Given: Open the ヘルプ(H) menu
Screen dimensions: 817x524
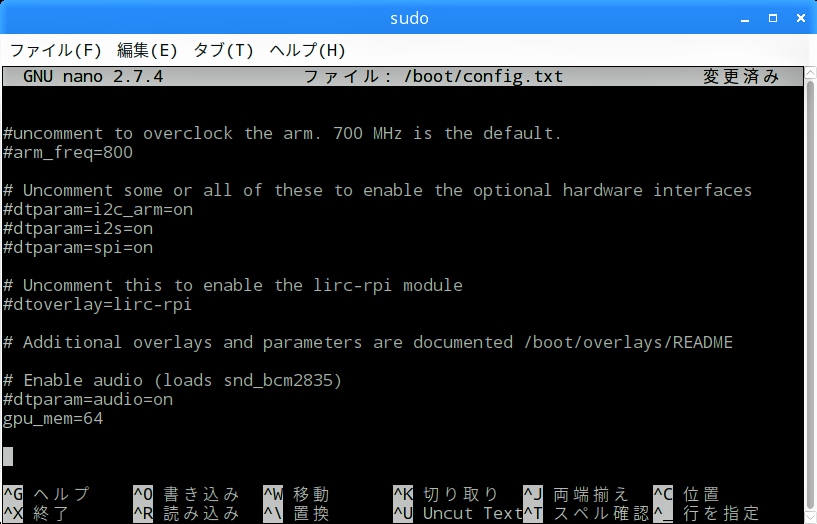Looking at the screenshot, I should [307, 50].
